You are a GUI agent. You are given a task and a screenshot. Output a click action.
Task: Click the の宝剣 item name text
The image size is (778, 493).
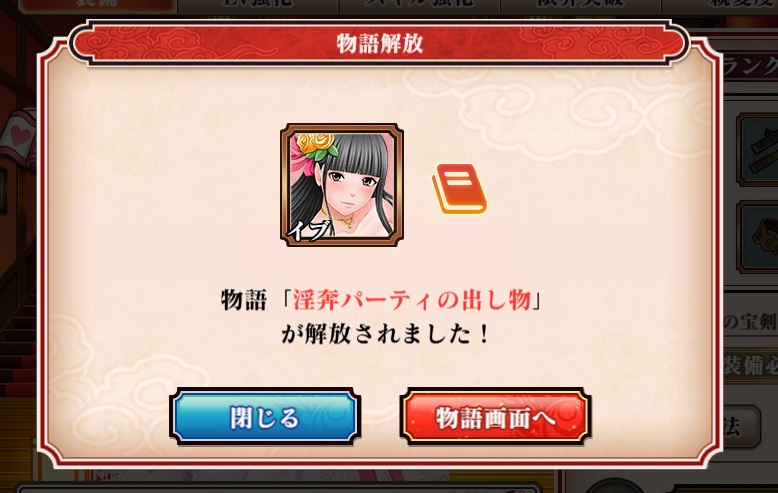[750, 323]
